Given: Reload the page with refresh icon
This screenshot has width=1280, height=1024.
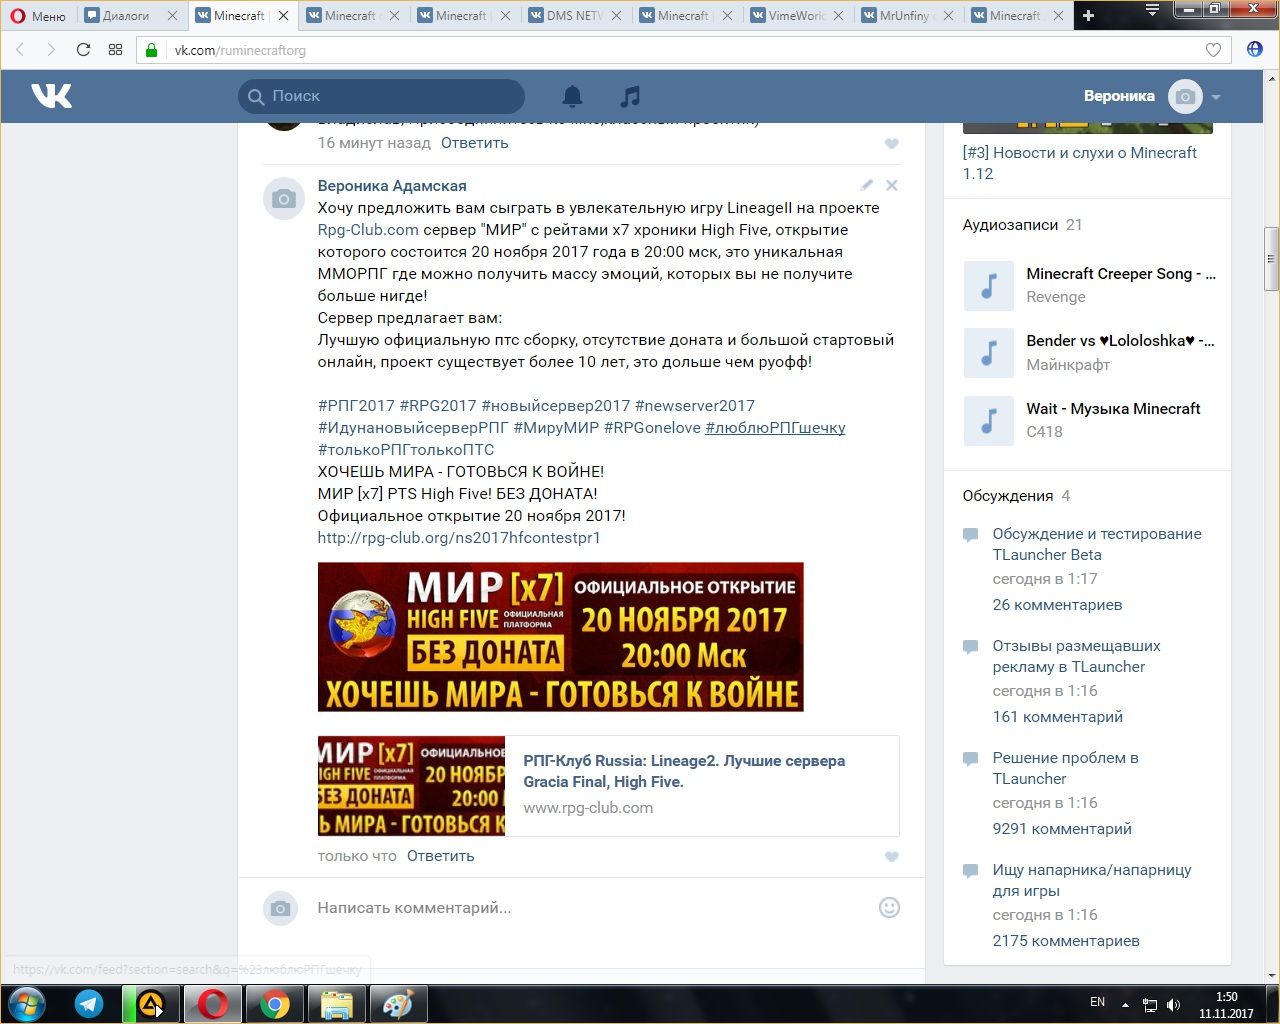Looking at the screenshot, I should tap(83, 50).
